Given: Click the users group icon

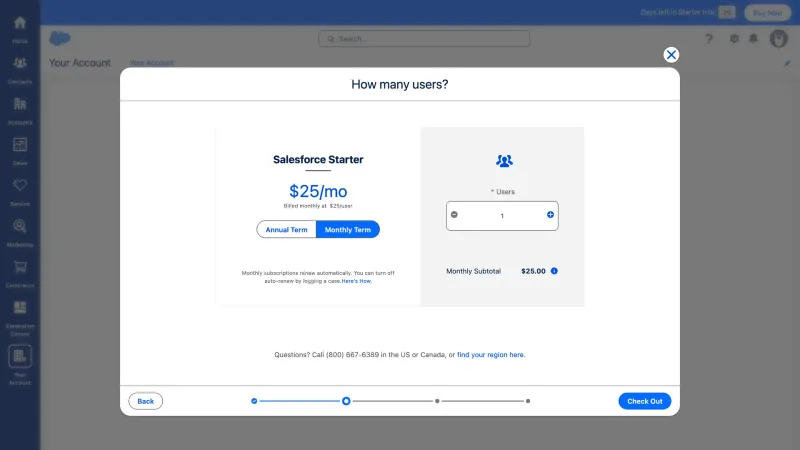Looking at the screenshot, I should 504,161.
